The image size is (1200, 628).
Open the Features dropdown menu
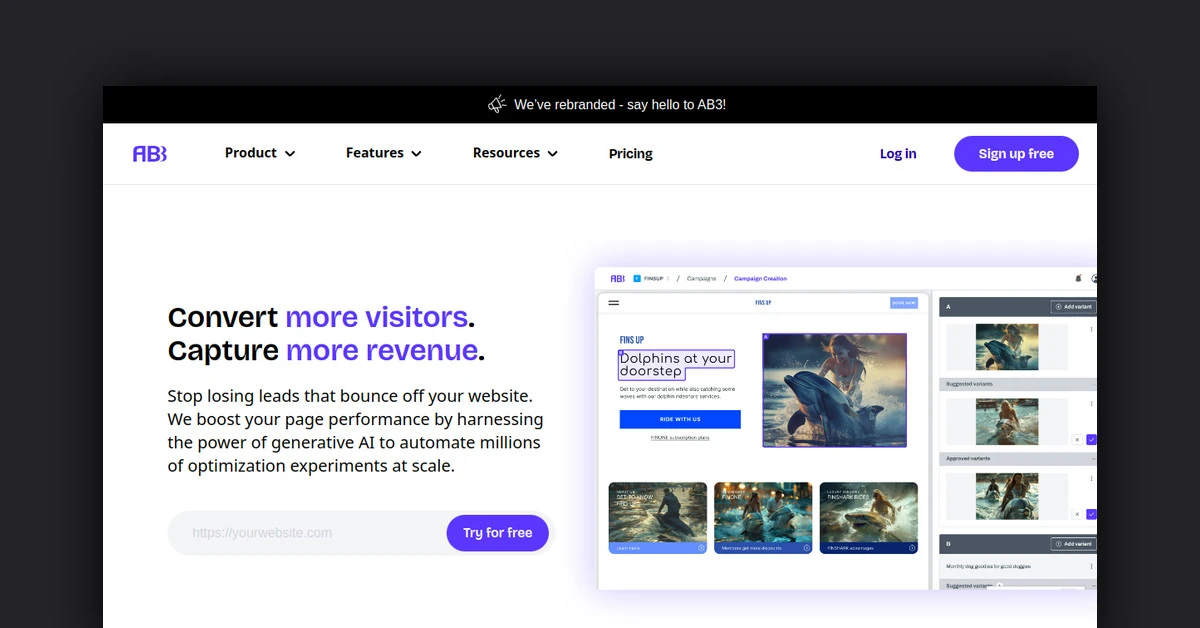[384, 153]
